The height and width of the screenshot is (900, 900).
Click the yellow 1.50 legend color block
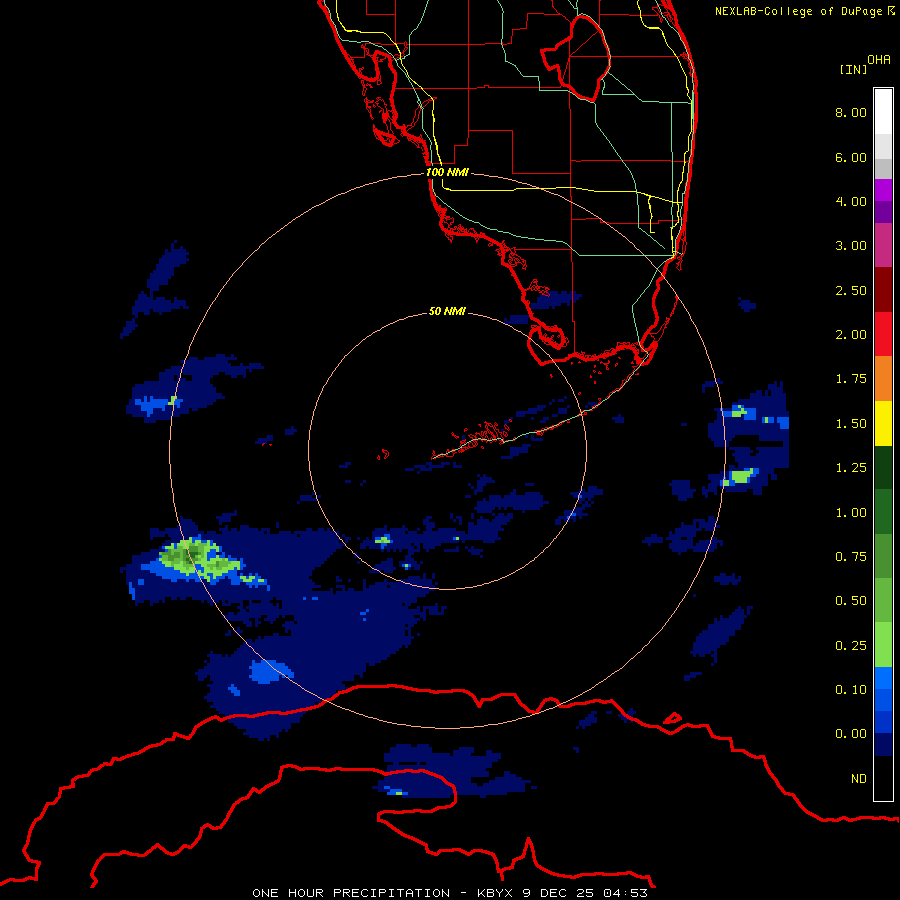[883, 424]
